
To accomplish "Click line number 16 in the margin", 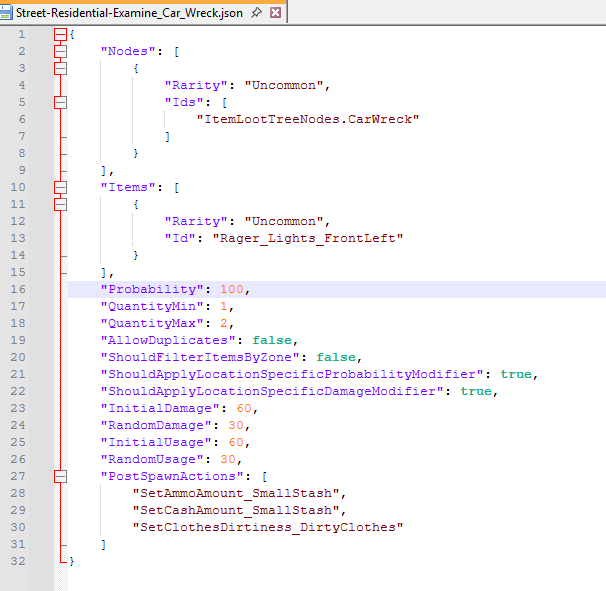I will [x=21, y=289].
